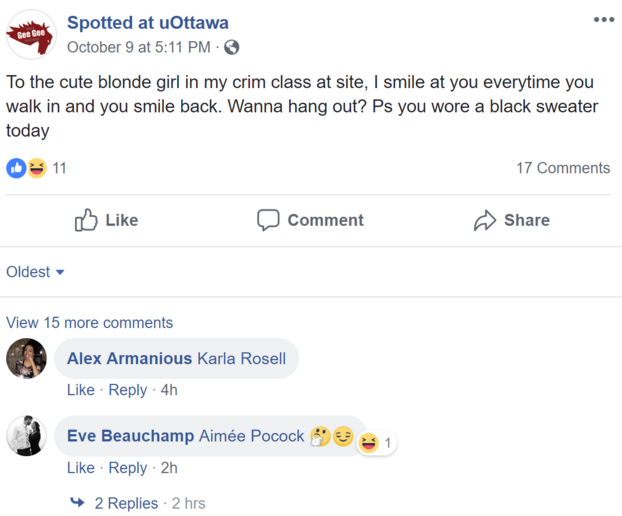Click the laughing haha reaction icon on post

tap(37, 168)
